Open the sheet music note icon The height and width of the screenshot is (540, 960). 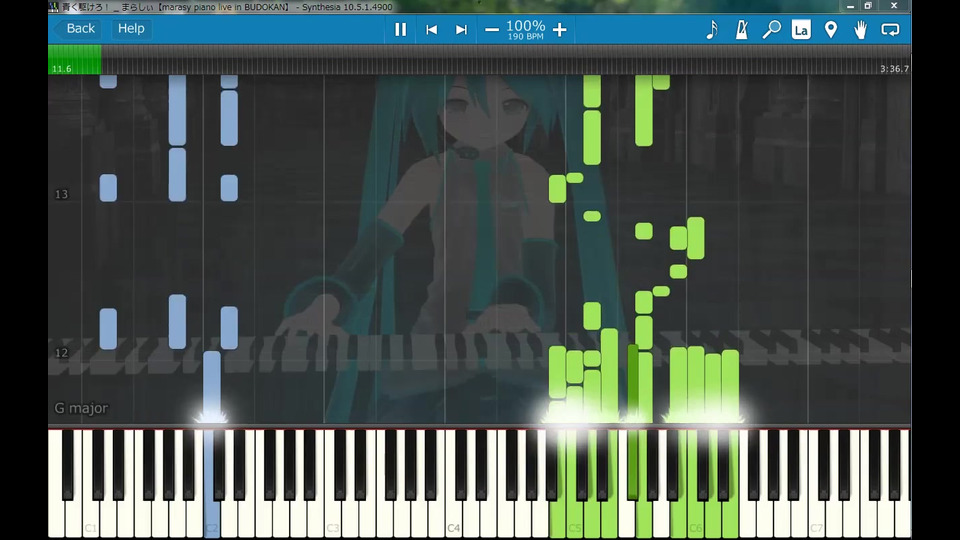tap(711, 29)
